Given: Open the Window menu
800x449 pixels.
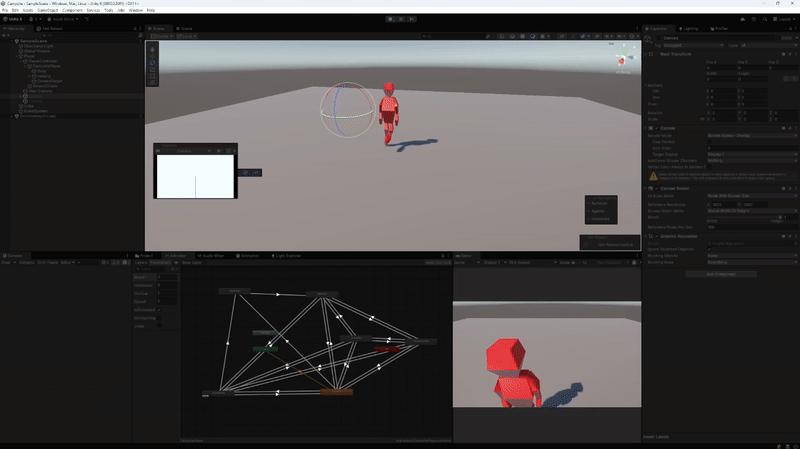Looking at the screenshot, I should (x=135, y=10).
